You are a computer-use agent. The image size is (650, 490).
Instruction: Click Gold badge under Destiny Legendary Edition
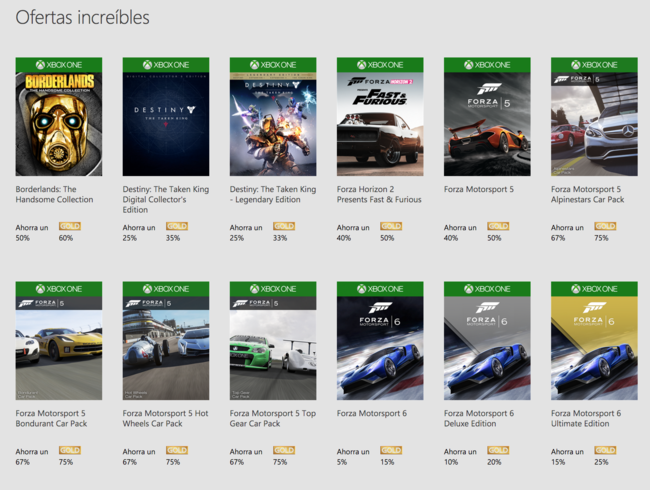[x=284, y=226]
